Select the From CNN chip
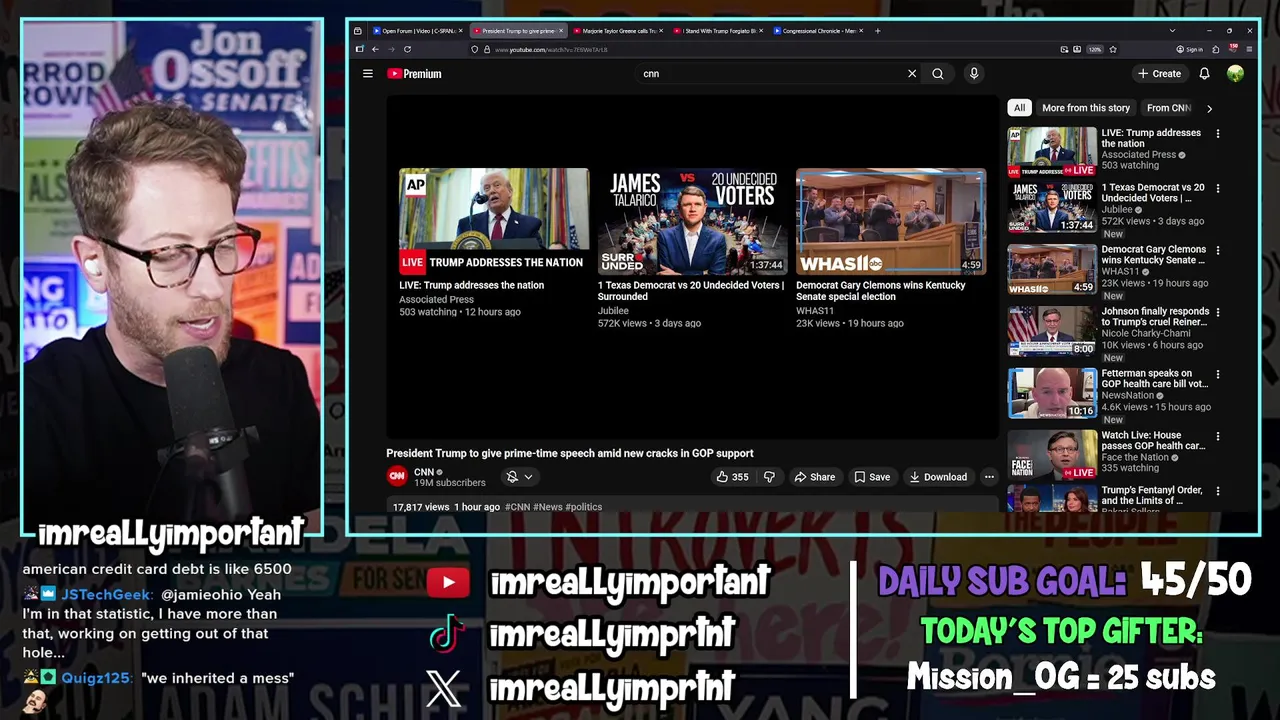The height and width of the screenshot is (720, 1280). coord(1169,108)
